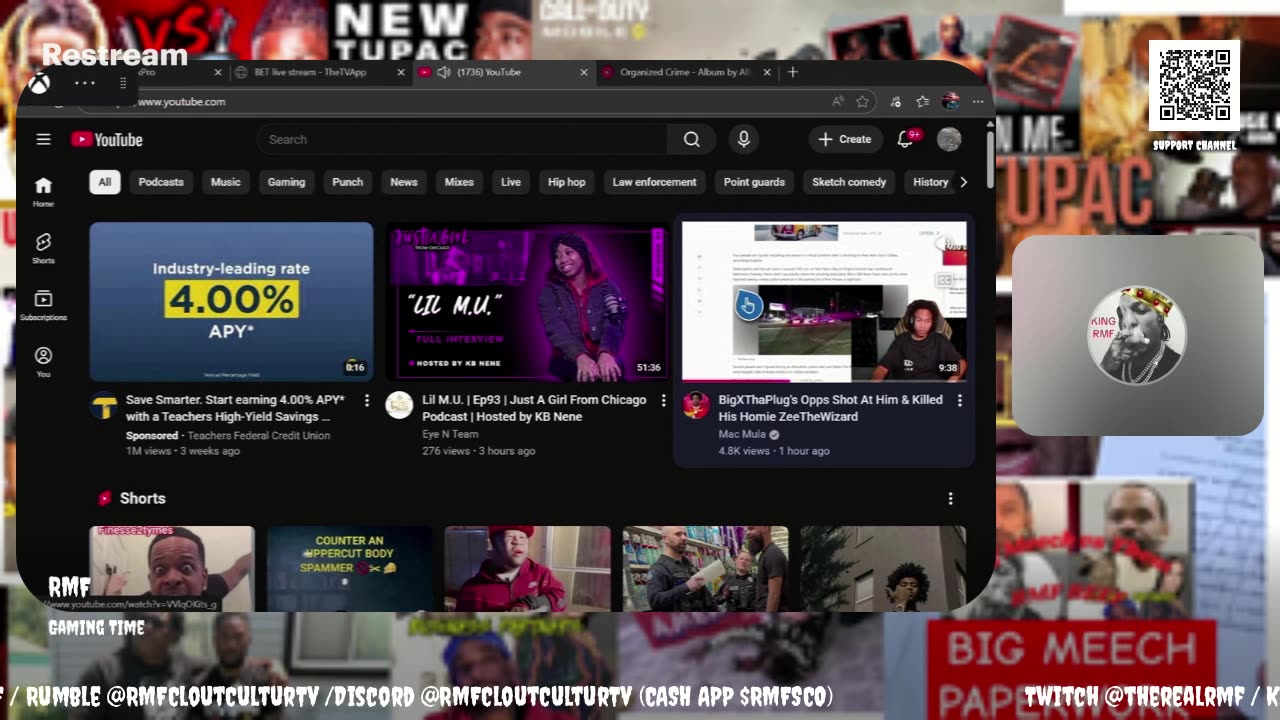
Task: Open the Counter an Uppercut Body Spammer short
Action: [349, 568]
